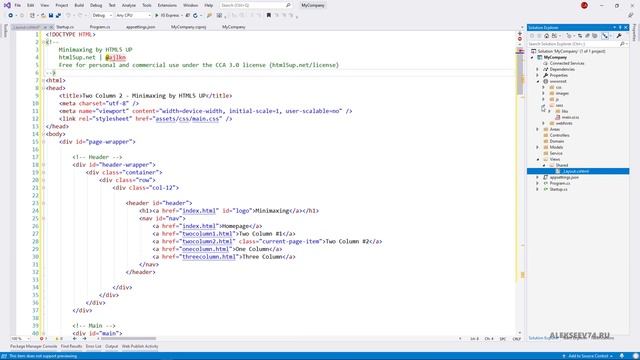Open the Output tab
Image resolution: width=640 pixels, height=360 pixels.
coord(111,347)
